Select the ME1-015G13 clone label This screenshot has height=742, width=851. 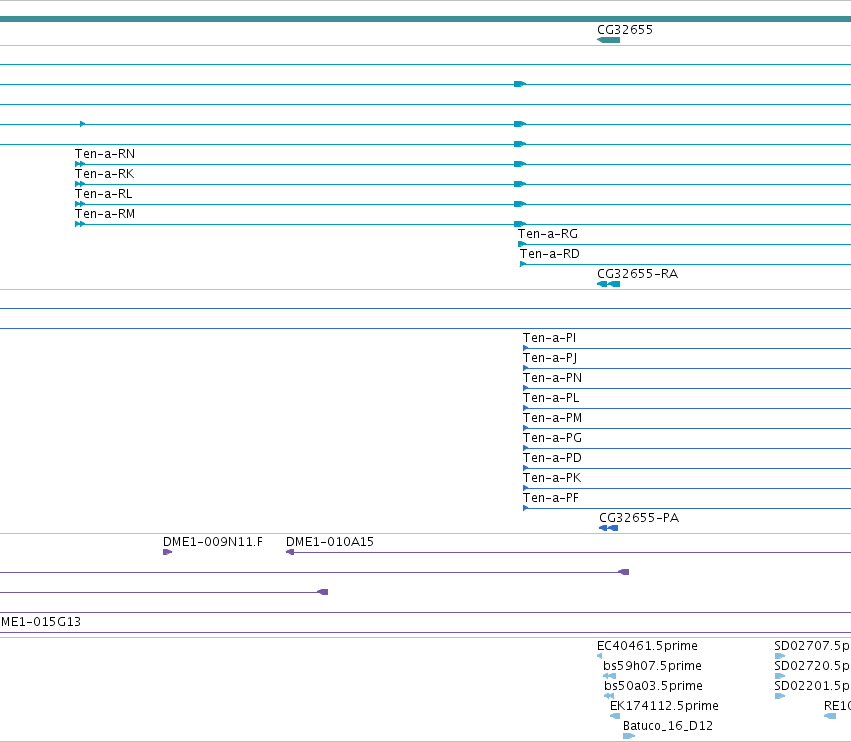click(x=41, y=622)
